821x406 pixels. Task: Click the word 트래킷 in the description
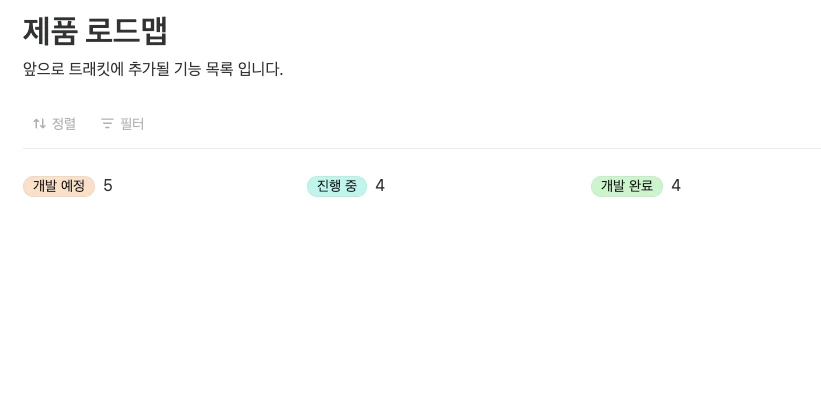click(x=90, y=69)
